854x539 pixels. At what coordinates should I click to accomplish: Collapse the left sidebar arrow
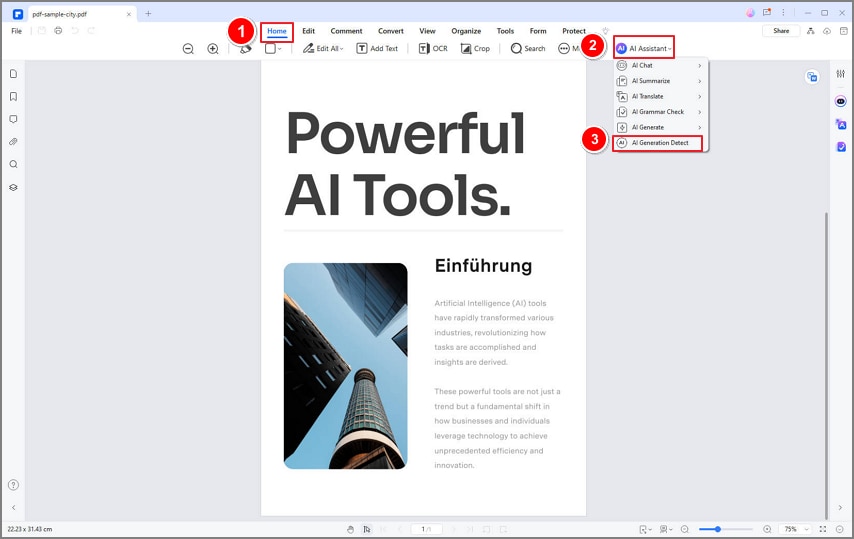point(14,507)
